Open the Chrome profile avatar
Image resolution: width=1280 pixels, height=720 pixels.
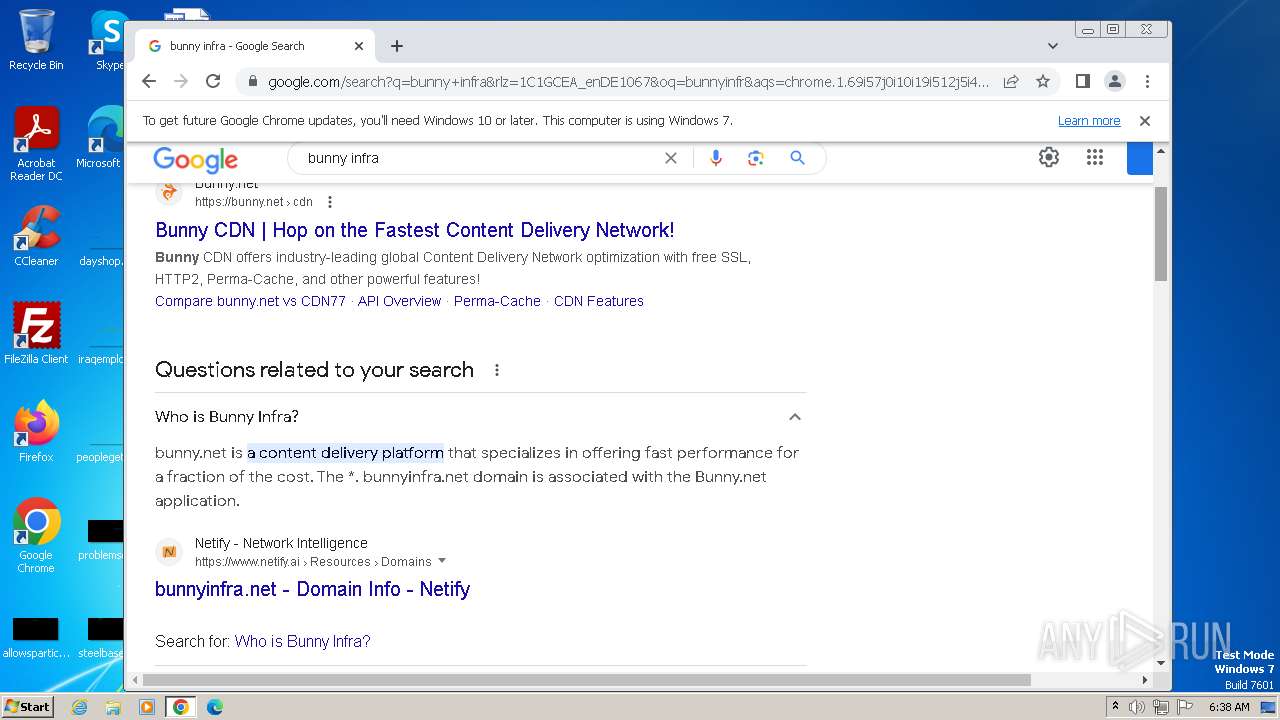coord(1115,81)
